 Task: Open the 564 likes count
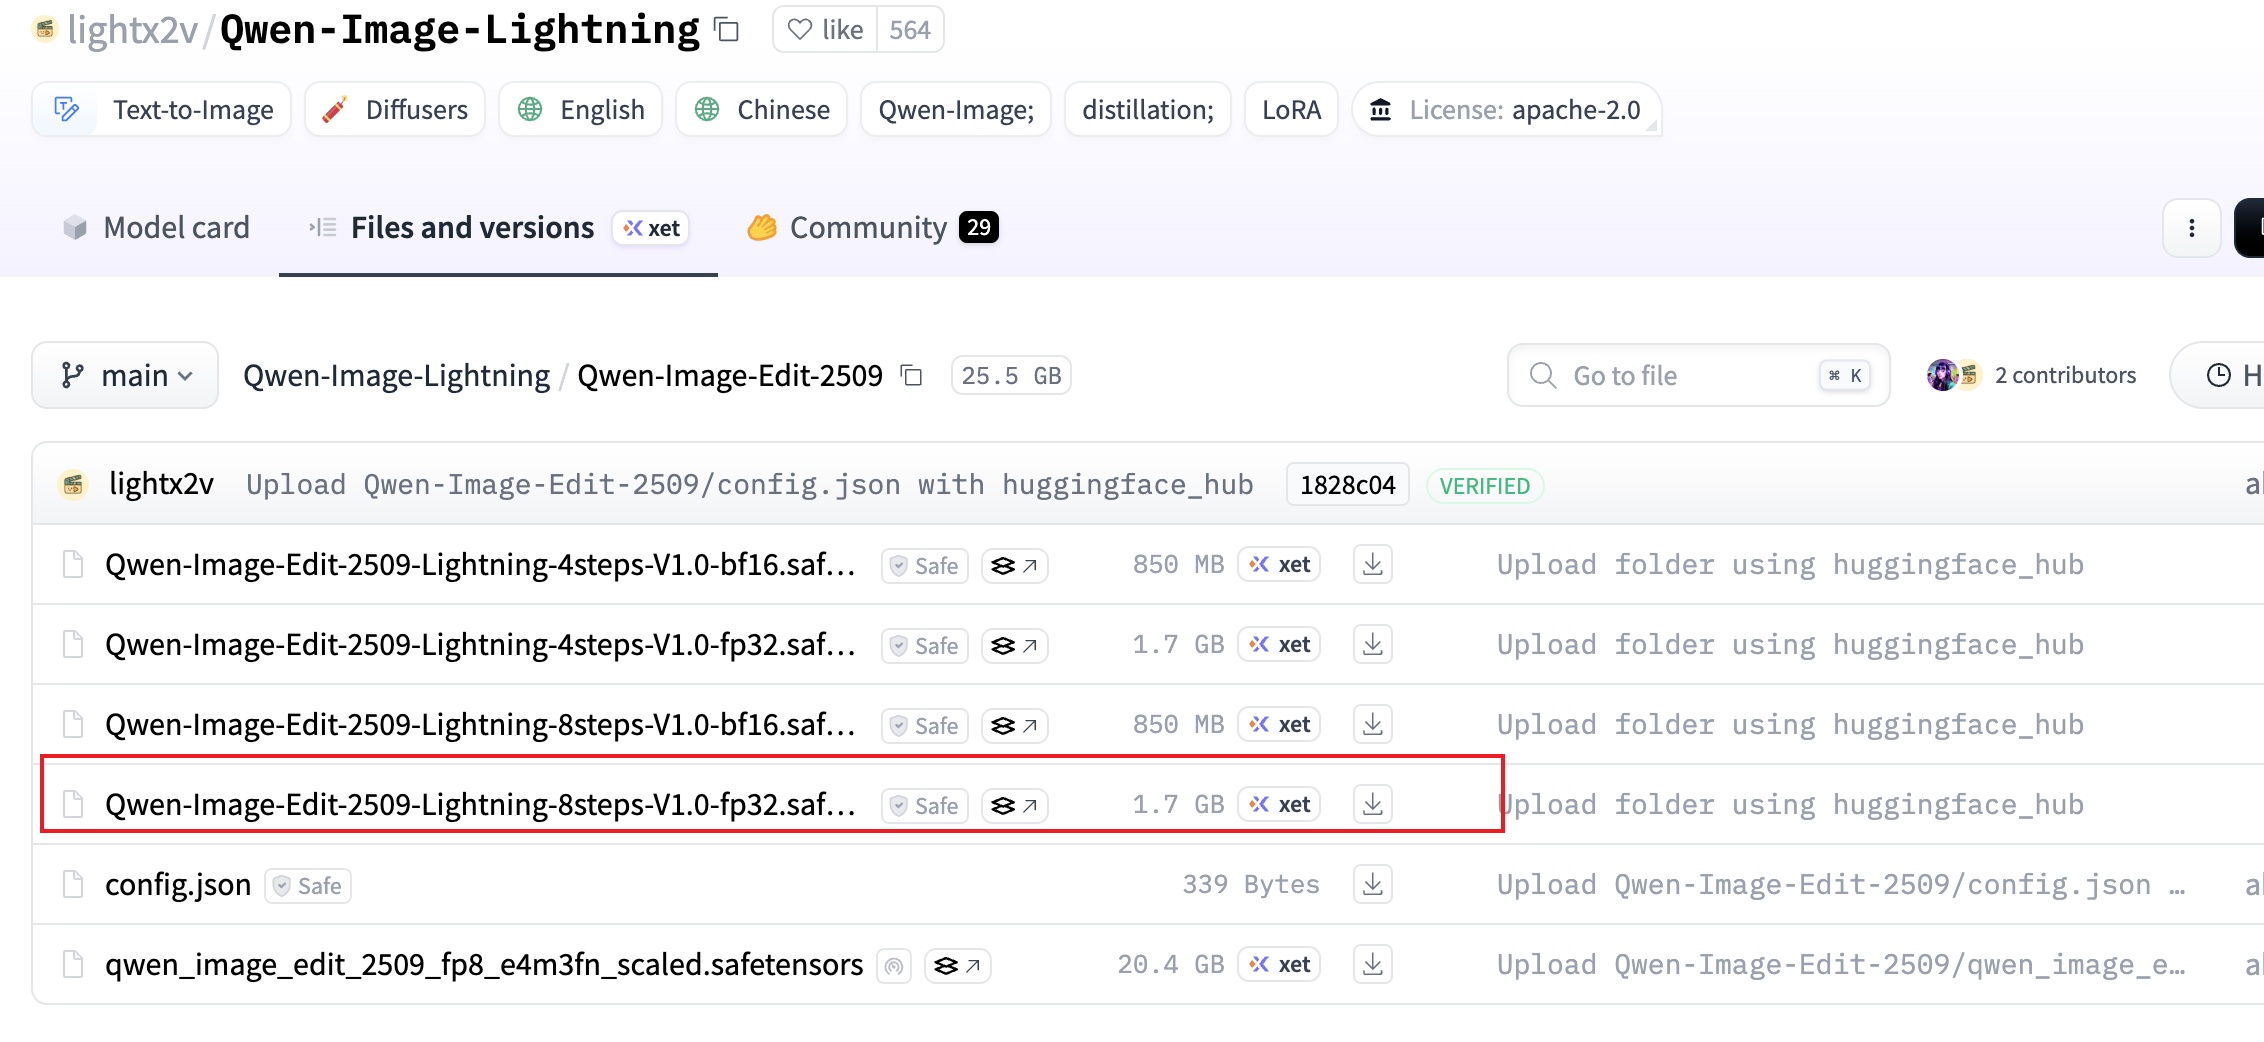coord(910,30)
